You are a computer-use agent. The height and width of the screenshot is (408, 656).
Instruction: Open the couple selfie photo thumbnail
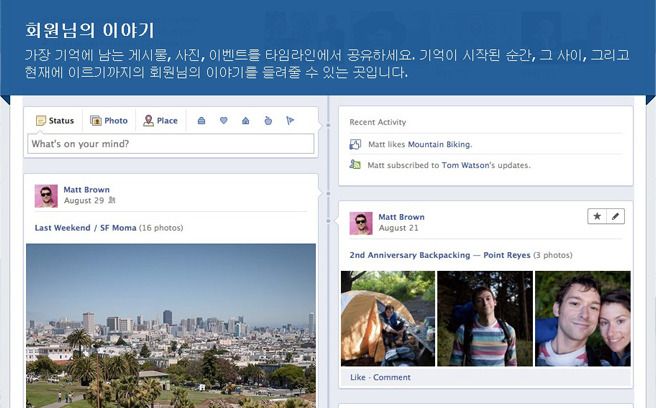coord(583,318)
